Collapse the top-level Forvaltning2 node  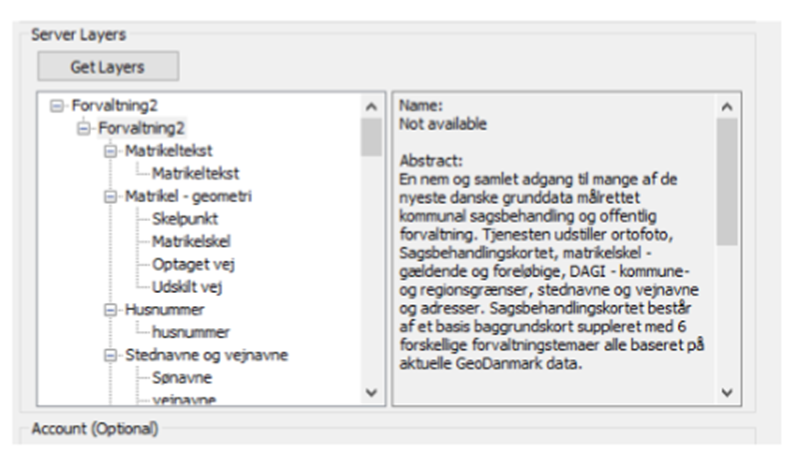tap(57, 106)
